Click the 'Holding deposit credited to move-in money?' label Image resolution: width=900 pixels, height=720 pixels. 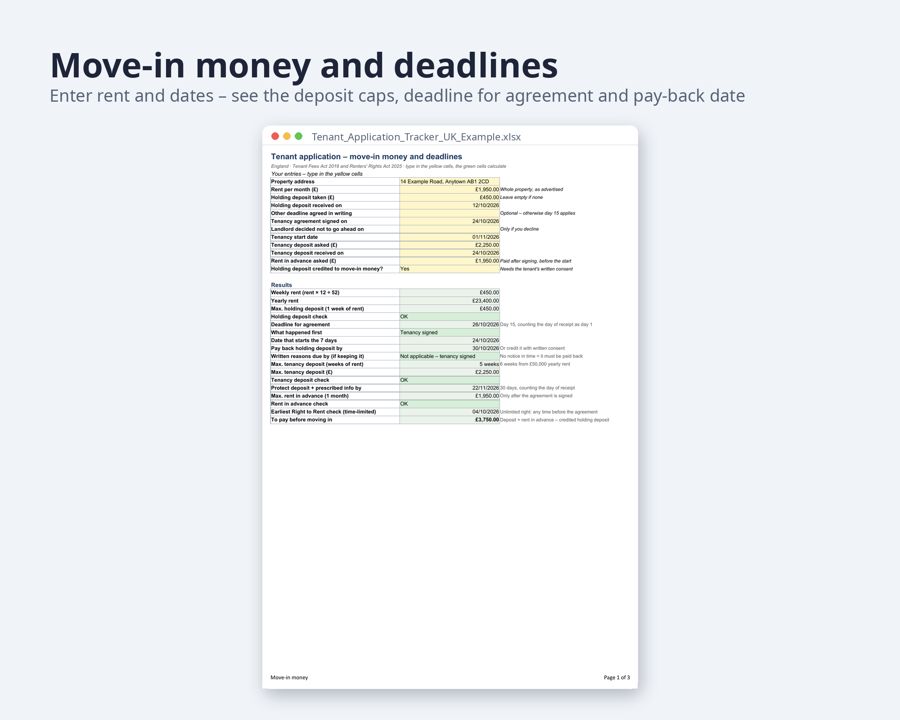tap(327, 269)
